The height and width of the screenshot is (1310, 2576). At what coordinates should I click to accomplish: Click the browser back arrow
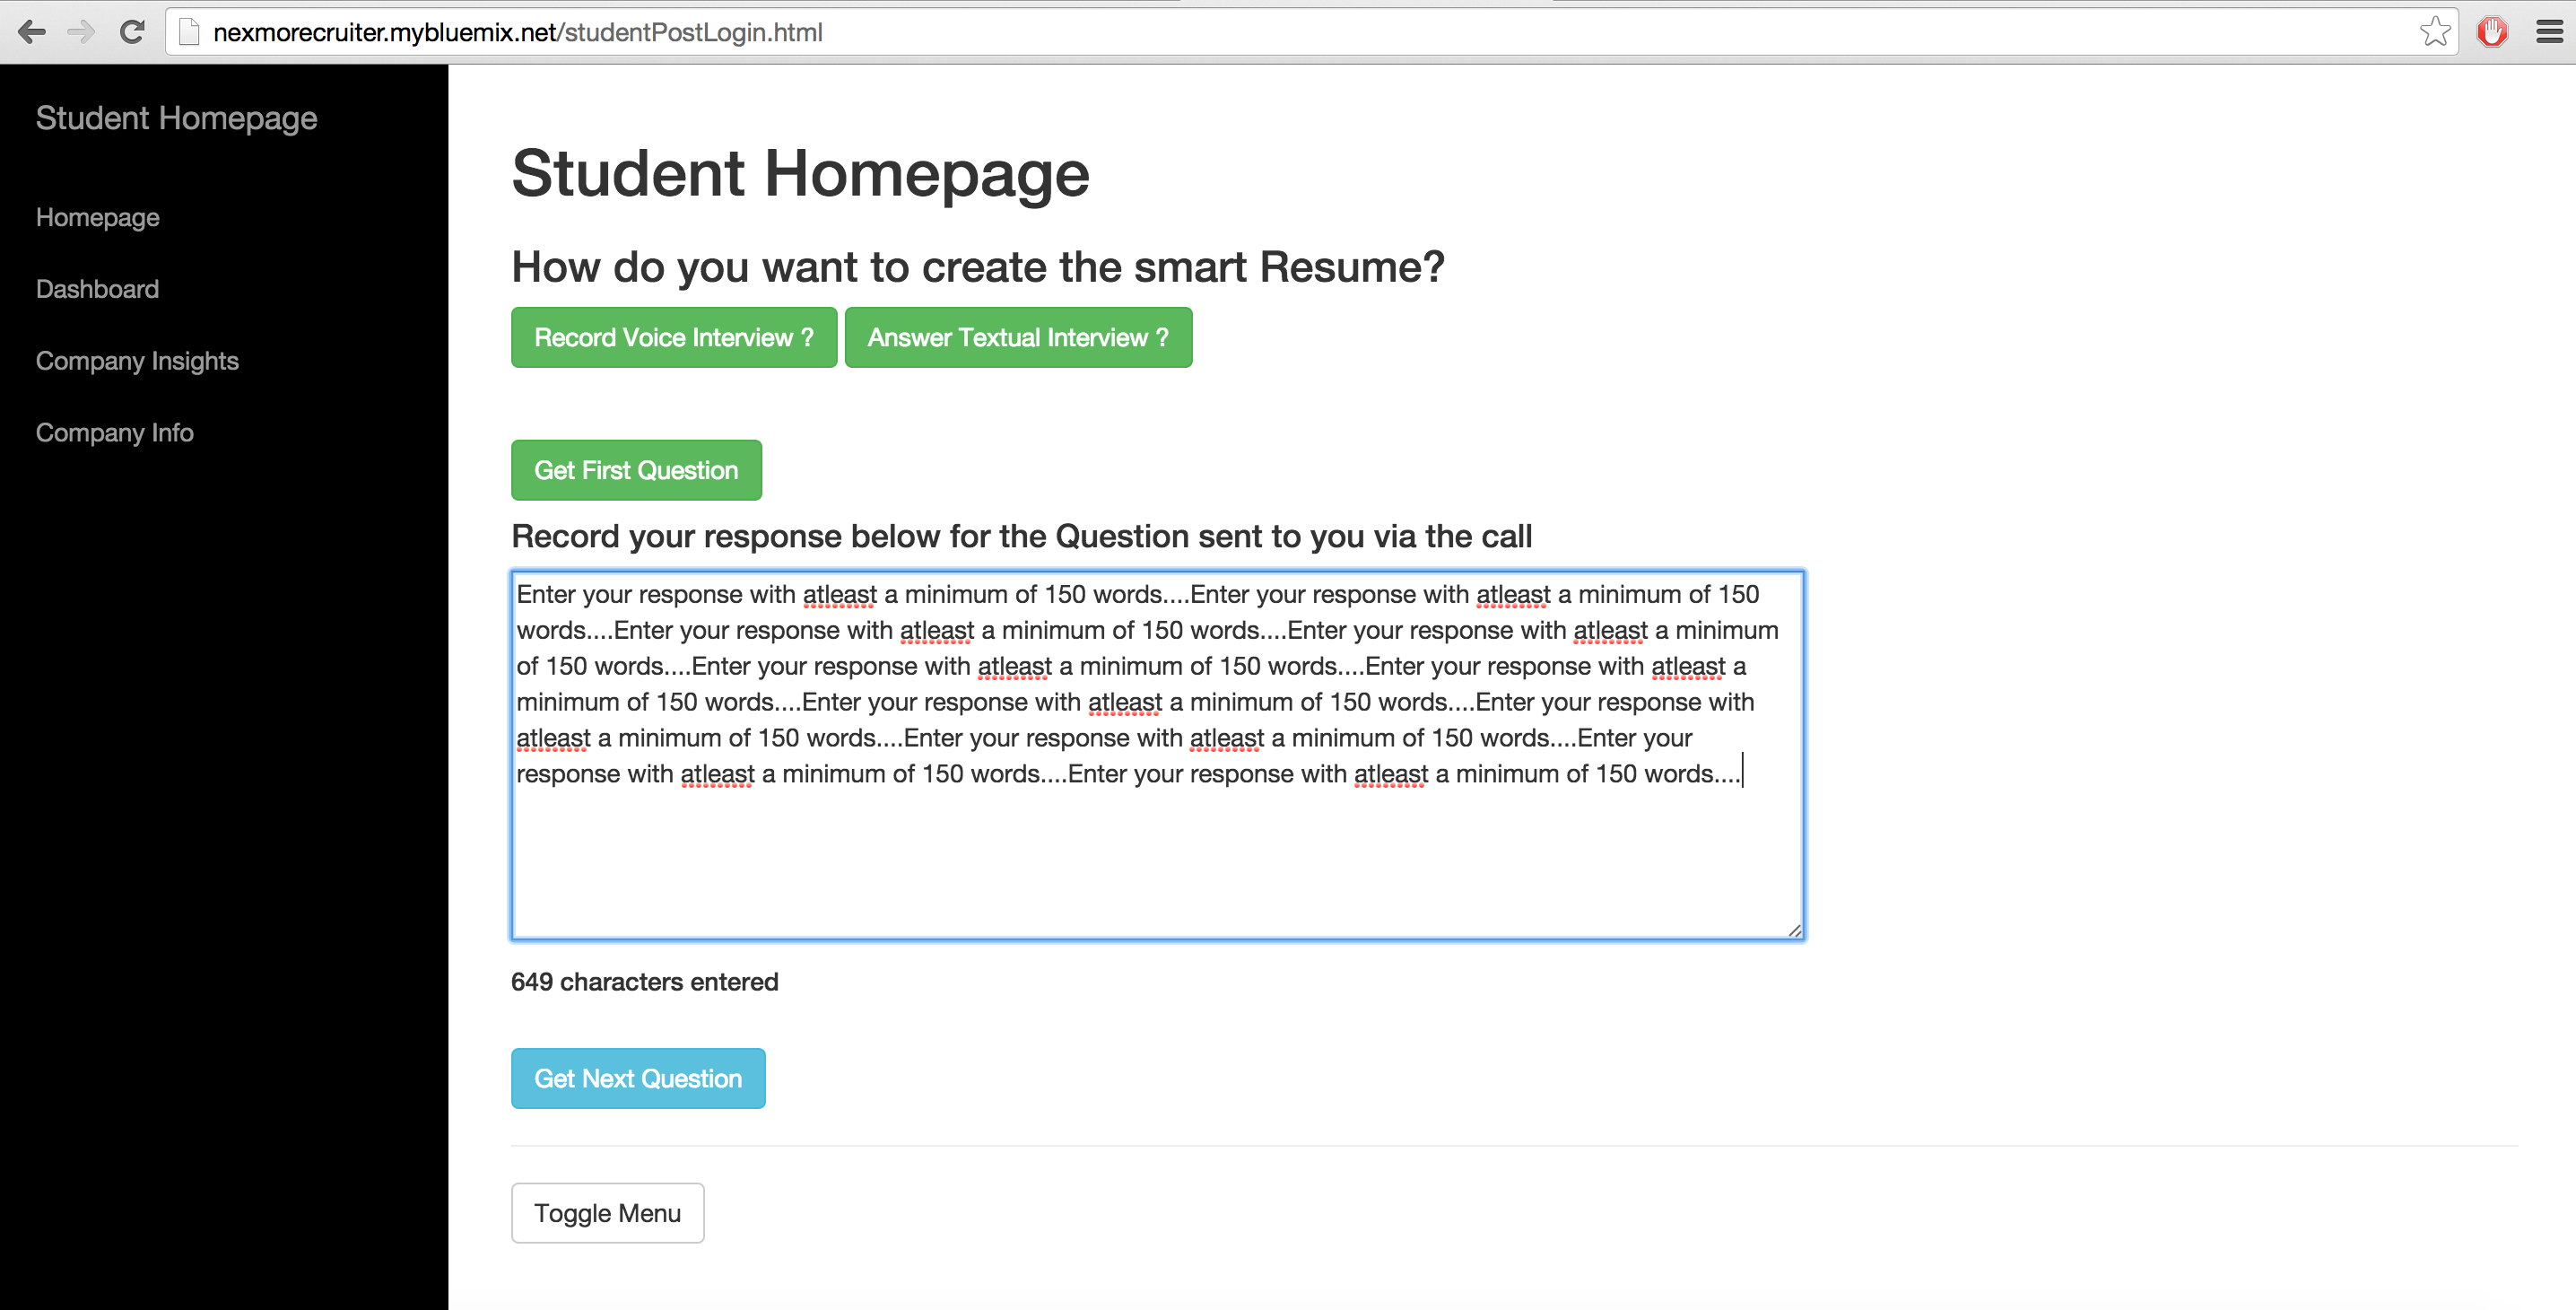tap(32, 32)
